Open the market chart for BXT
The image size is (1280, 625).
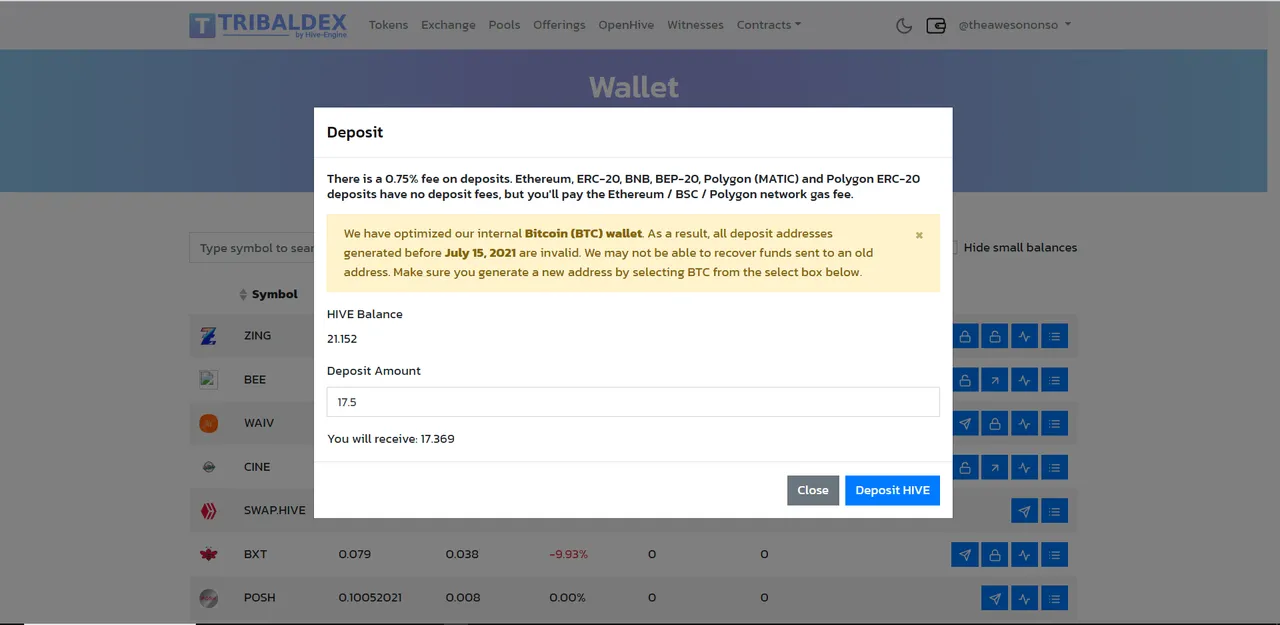(x=1024, y=554)
